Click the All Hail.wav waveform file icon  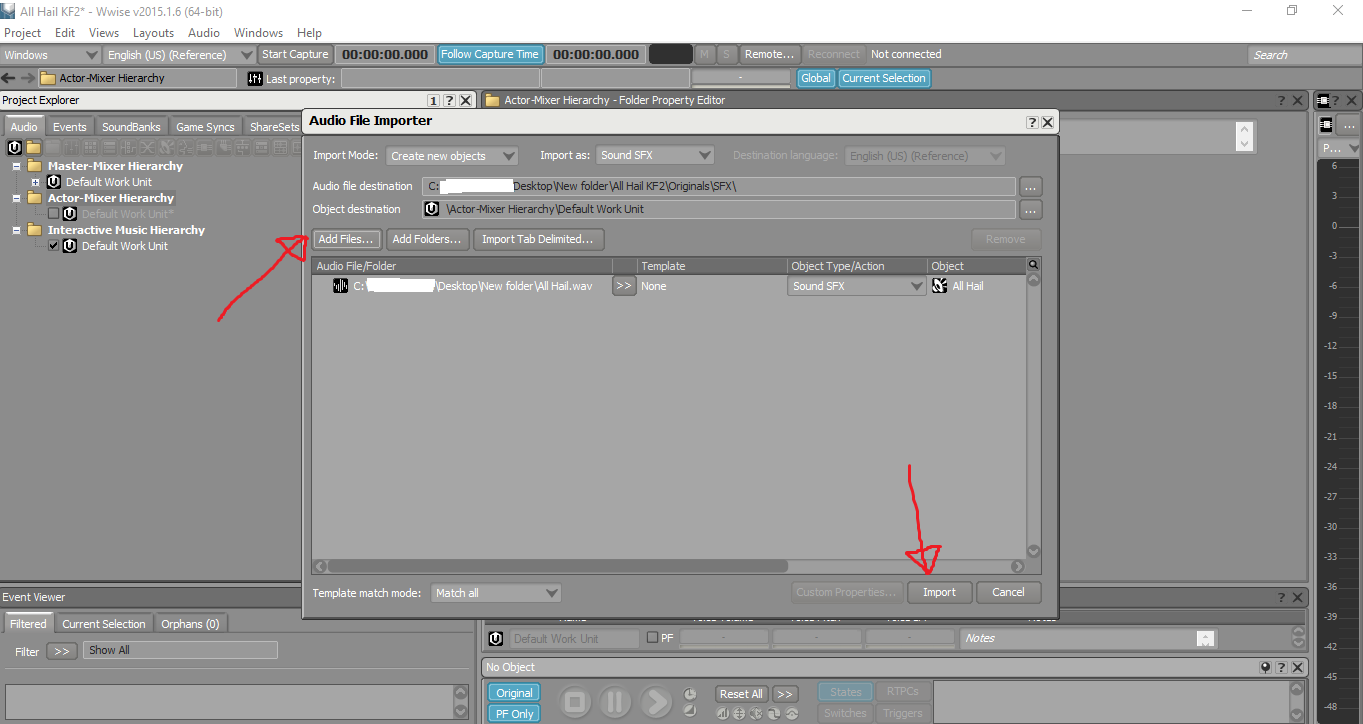click(340, 286)
